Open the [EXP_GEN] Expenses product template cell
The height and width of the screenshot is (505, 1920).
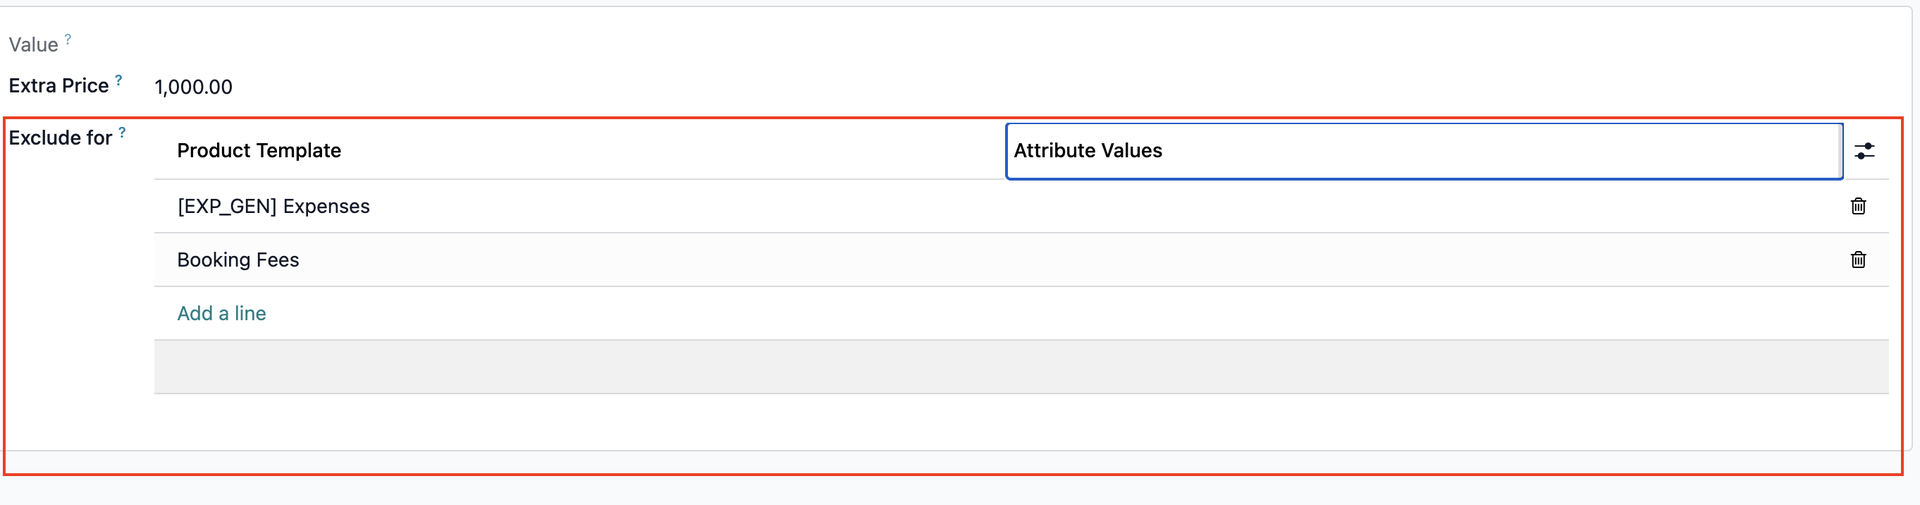(273, 206)
